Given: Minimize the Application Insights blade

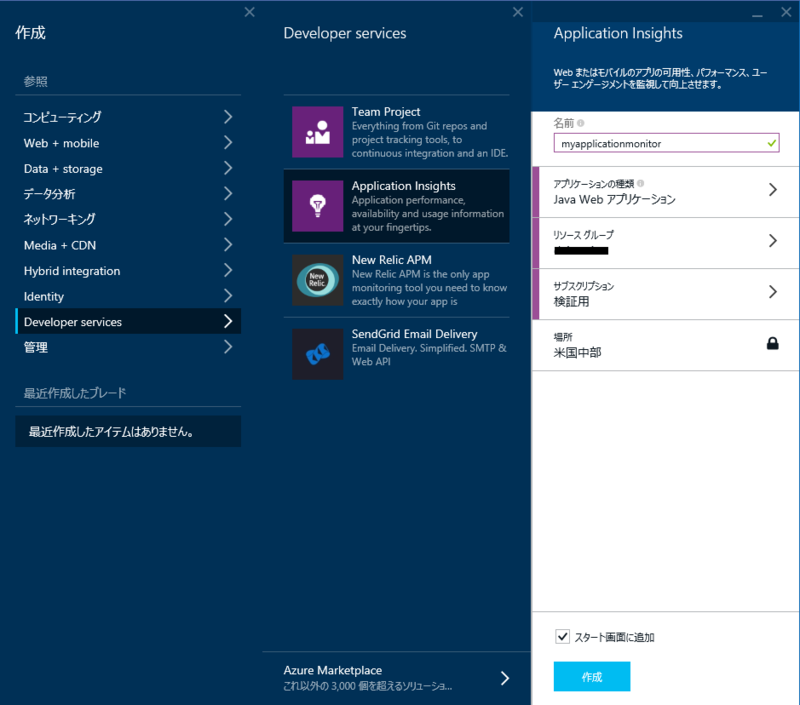Looking at the screenshot, I should coord(757,15).
